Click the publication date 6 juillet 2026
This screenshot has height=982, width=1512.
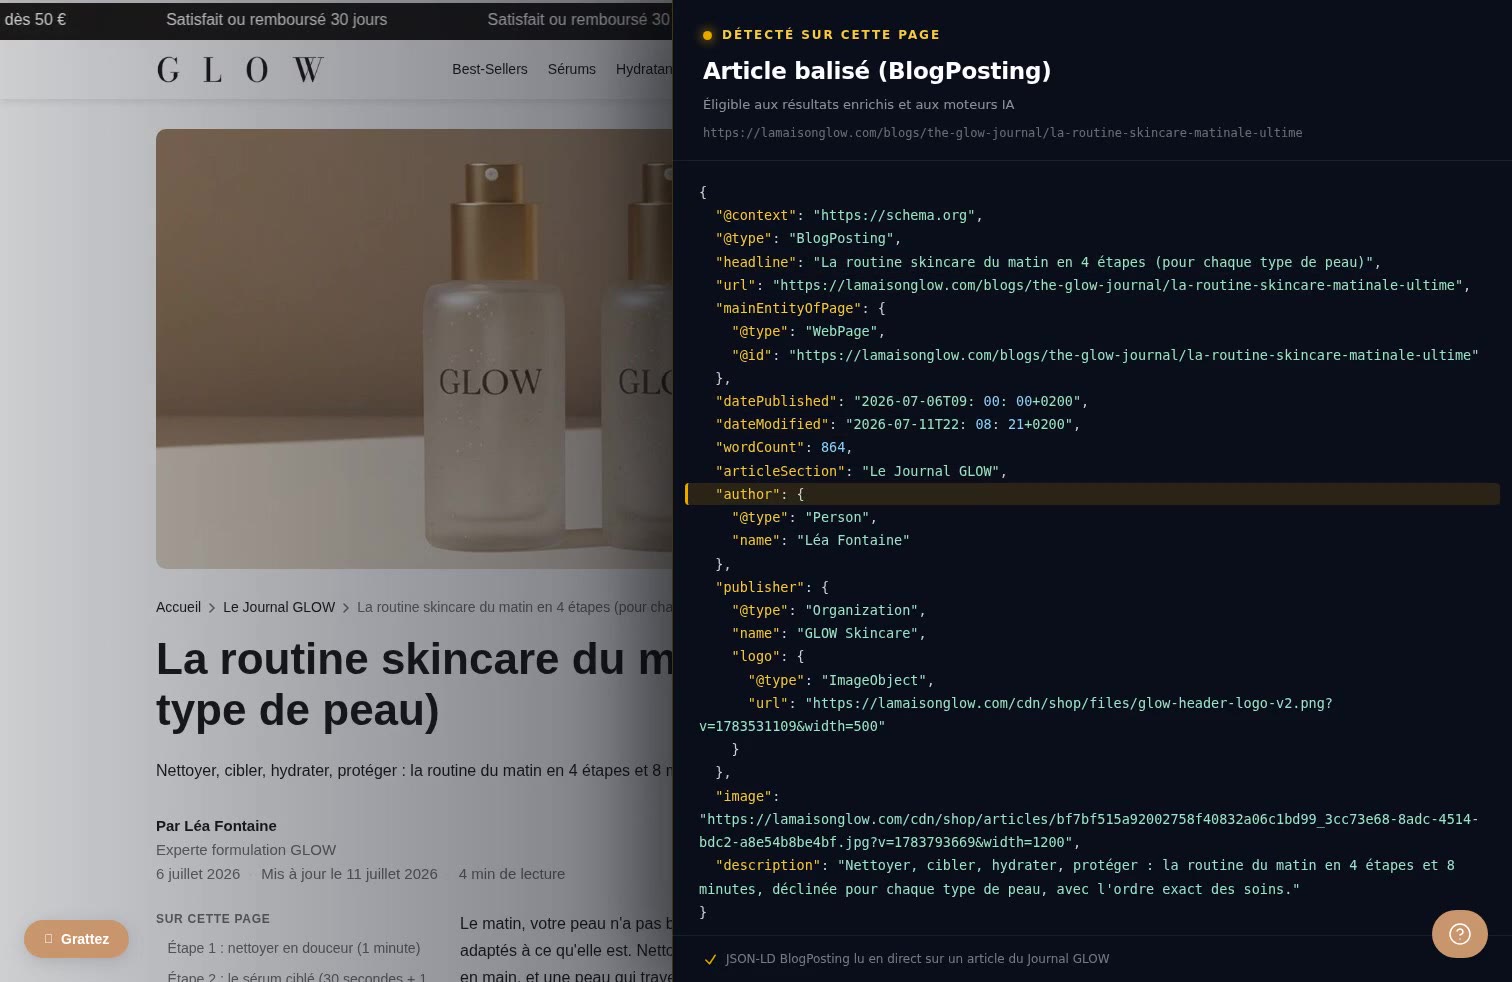pyautogui.click(x=198, y=874)
